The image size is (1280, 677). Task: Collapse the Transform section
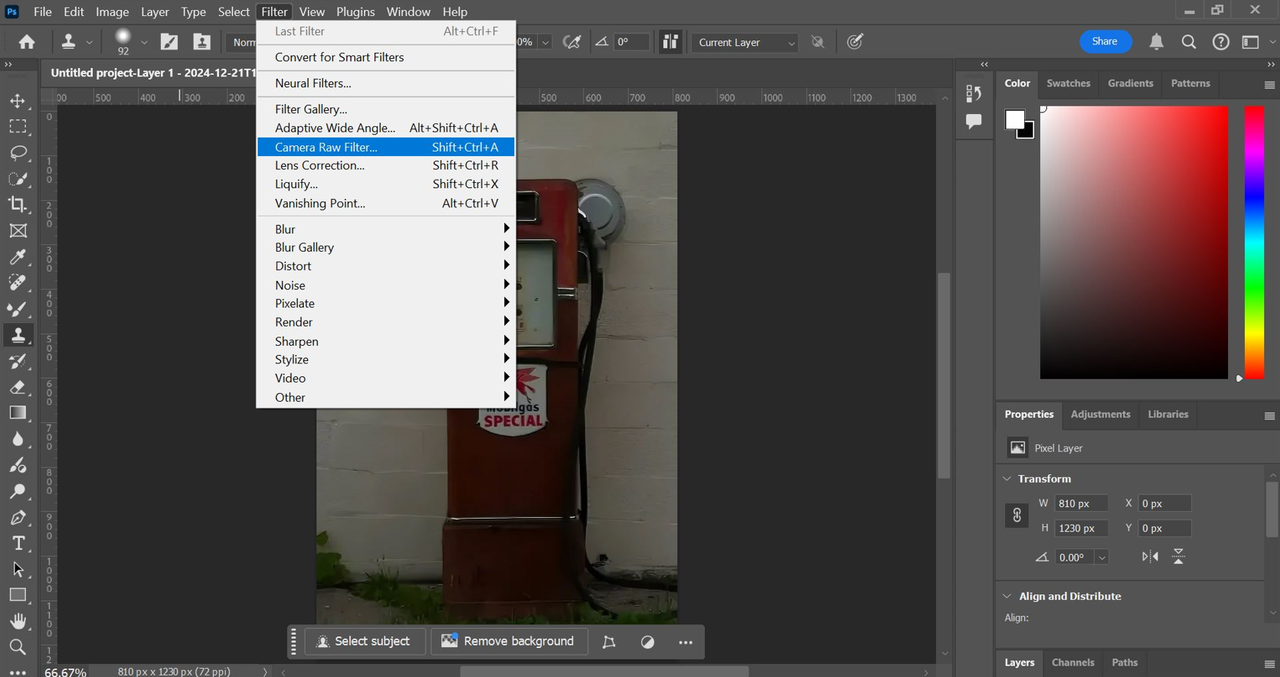pos(1007,479)
